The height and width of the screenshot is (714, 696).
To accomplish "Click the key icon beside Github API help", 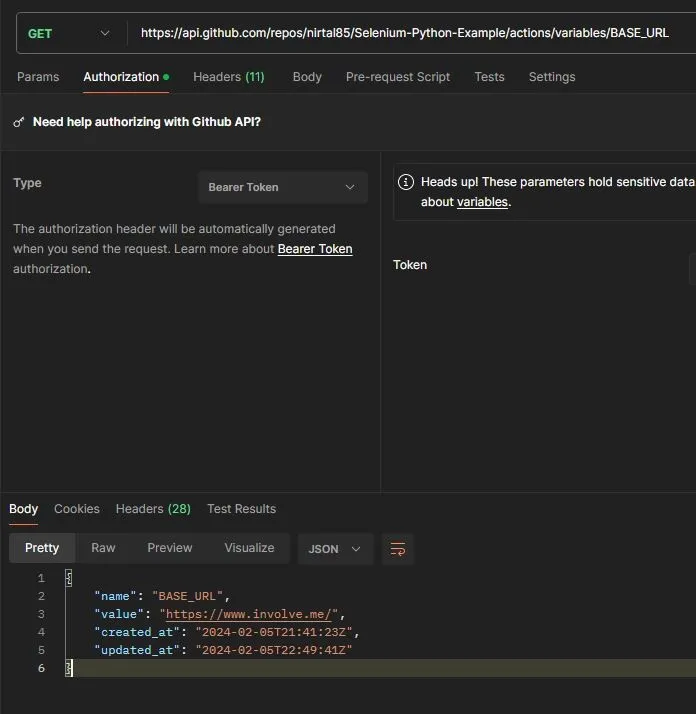I will click(x=19, y=122).
